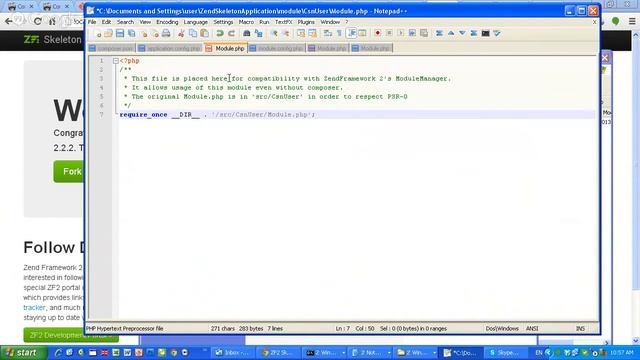Switch to the application.config.php tab
Screen dimensions: 640x360
170,49
